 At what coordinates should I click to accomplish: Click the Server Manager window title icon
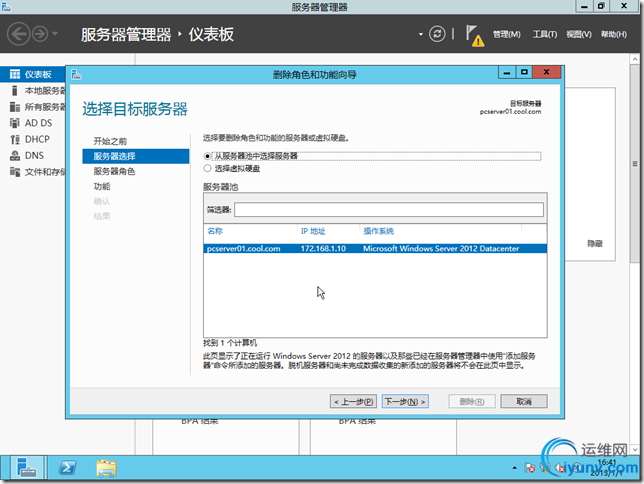(6, 6)
